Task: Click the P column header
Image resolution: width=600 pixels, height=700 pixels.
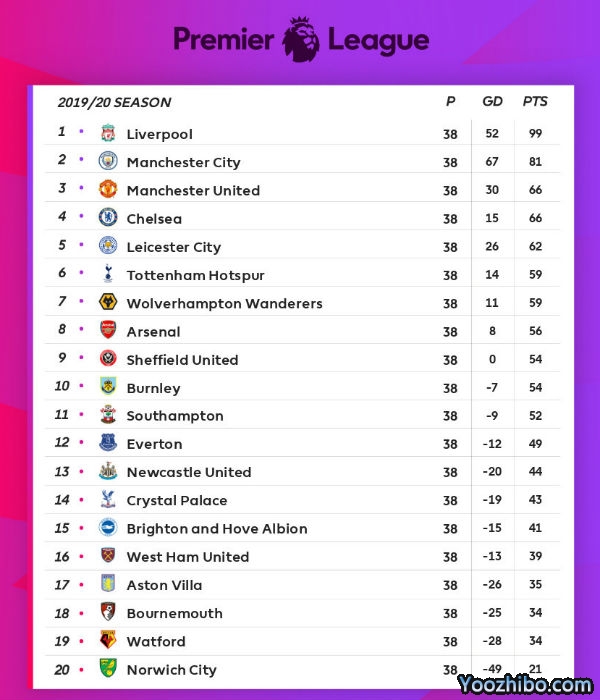Action: (450, 102)
